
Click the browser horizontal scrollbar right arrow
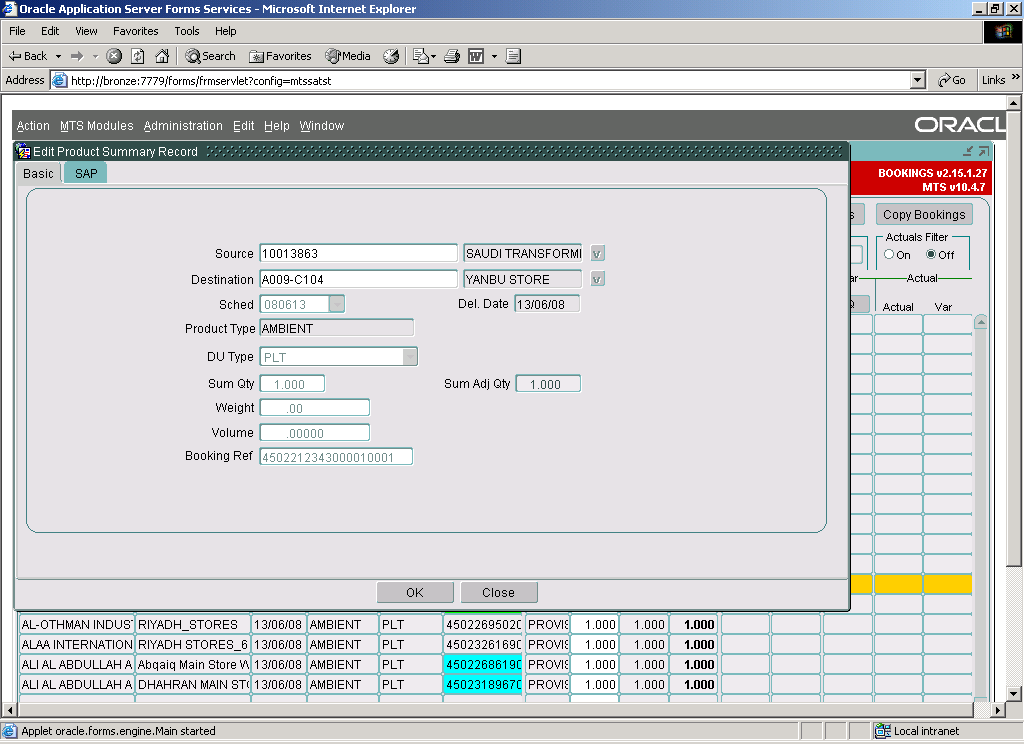point(998,709)
